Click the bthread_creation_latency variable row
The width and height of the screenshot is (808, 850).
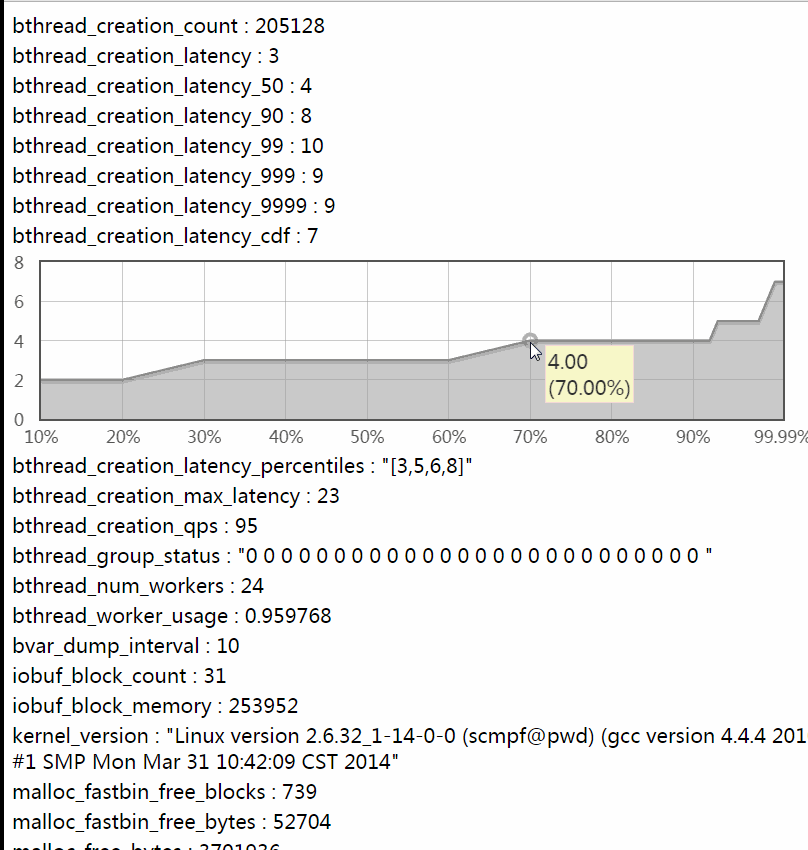click(x=146, y=56)
